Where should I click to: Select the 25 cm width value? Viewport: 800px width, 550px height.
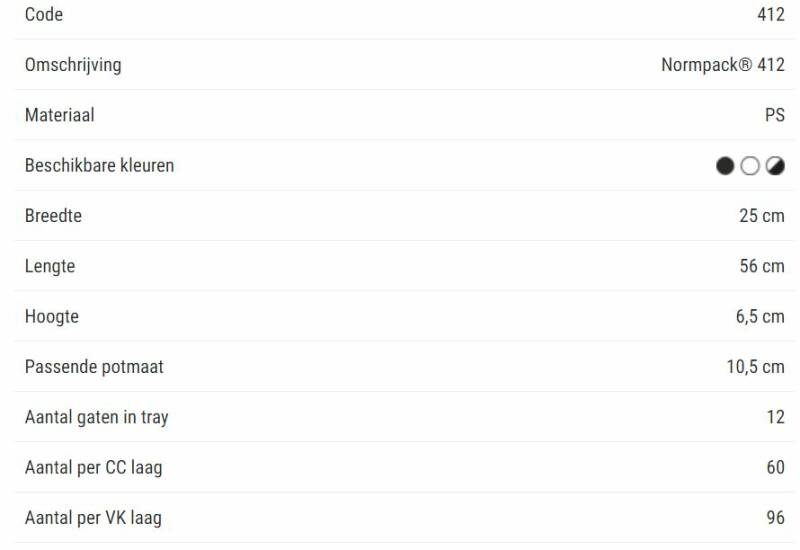coord(761,216)
